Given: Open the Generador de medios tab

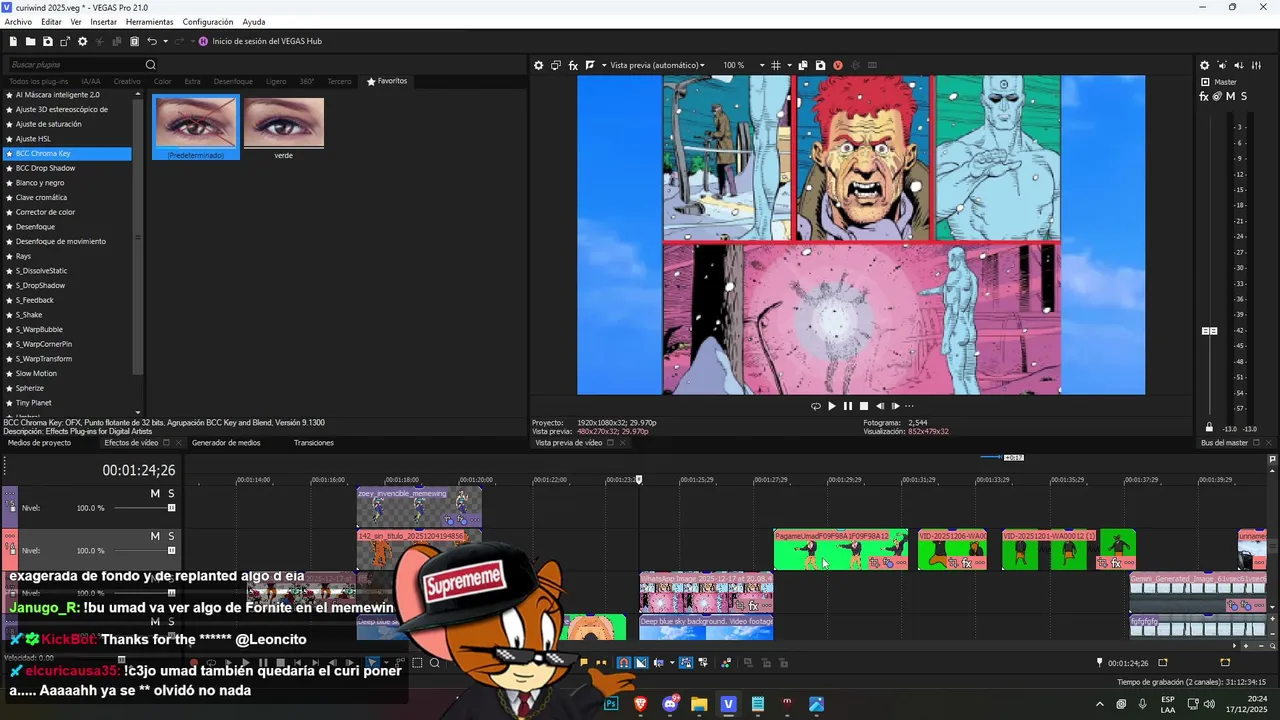Looking at the screenshot, I should [x=226, y=443].
